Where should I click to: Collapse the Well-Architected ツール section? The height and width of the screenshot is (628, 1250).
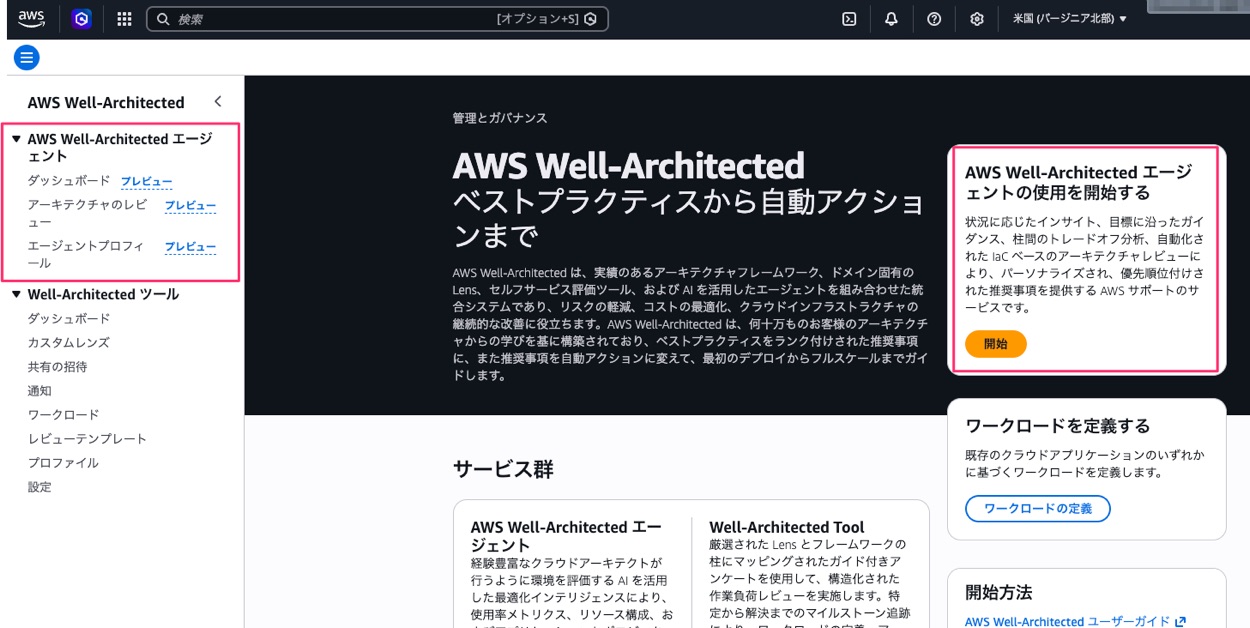[16, 294]
